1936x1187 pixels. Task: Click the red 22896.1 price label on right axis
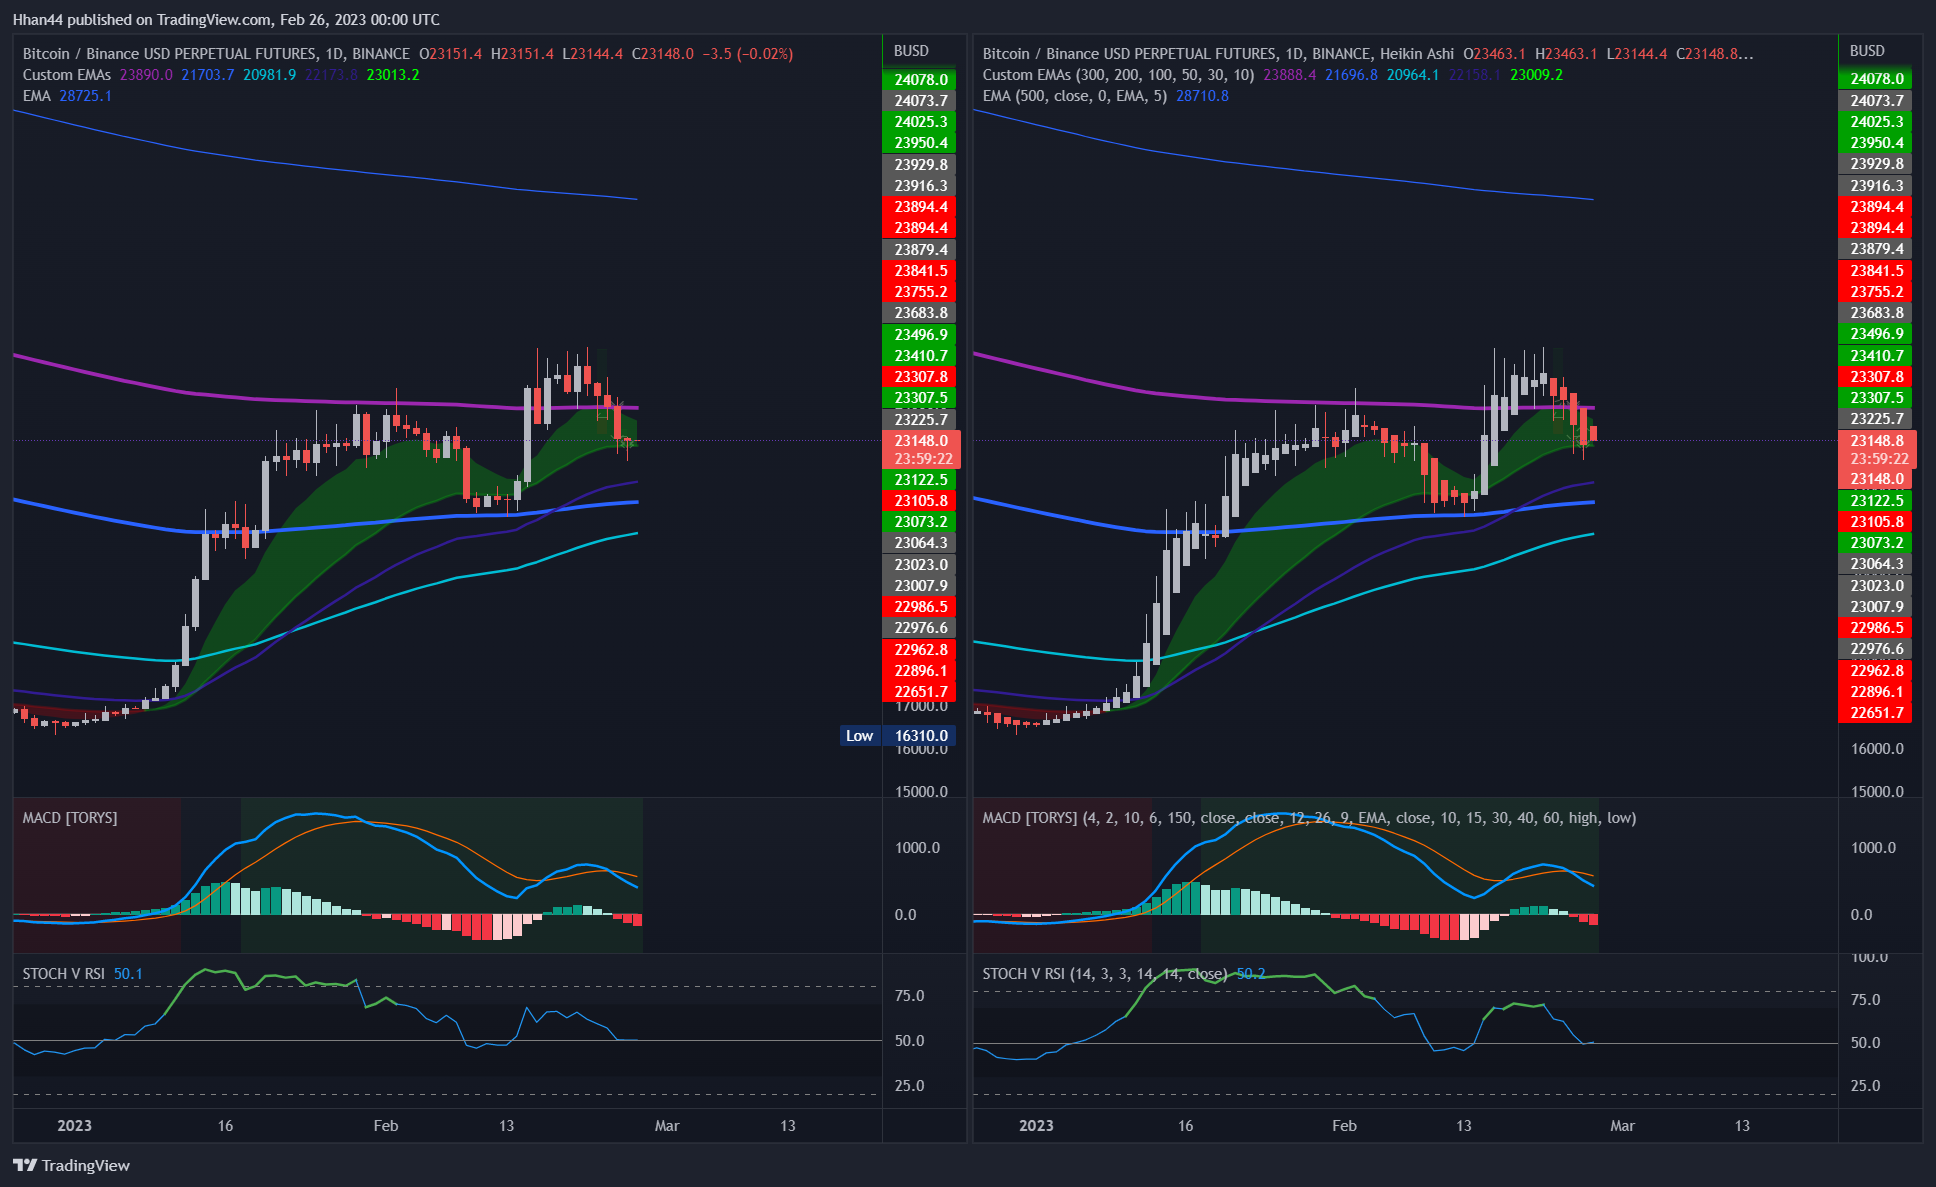(1876, 692)
